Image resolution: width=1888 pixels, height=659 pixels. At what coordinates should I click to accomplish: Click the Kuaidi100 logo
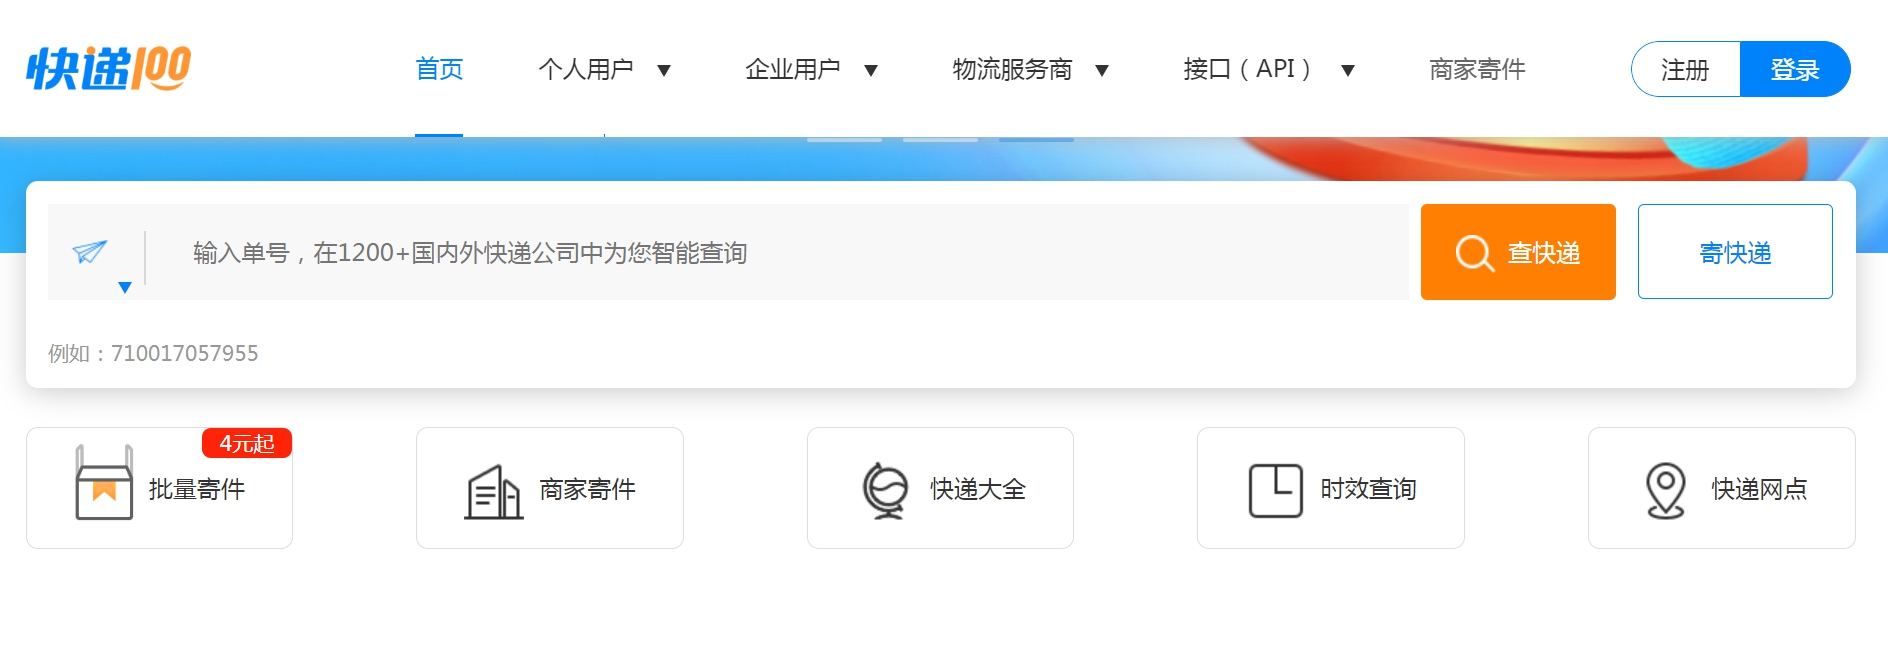pyautogui.click(x=108, y=68)
